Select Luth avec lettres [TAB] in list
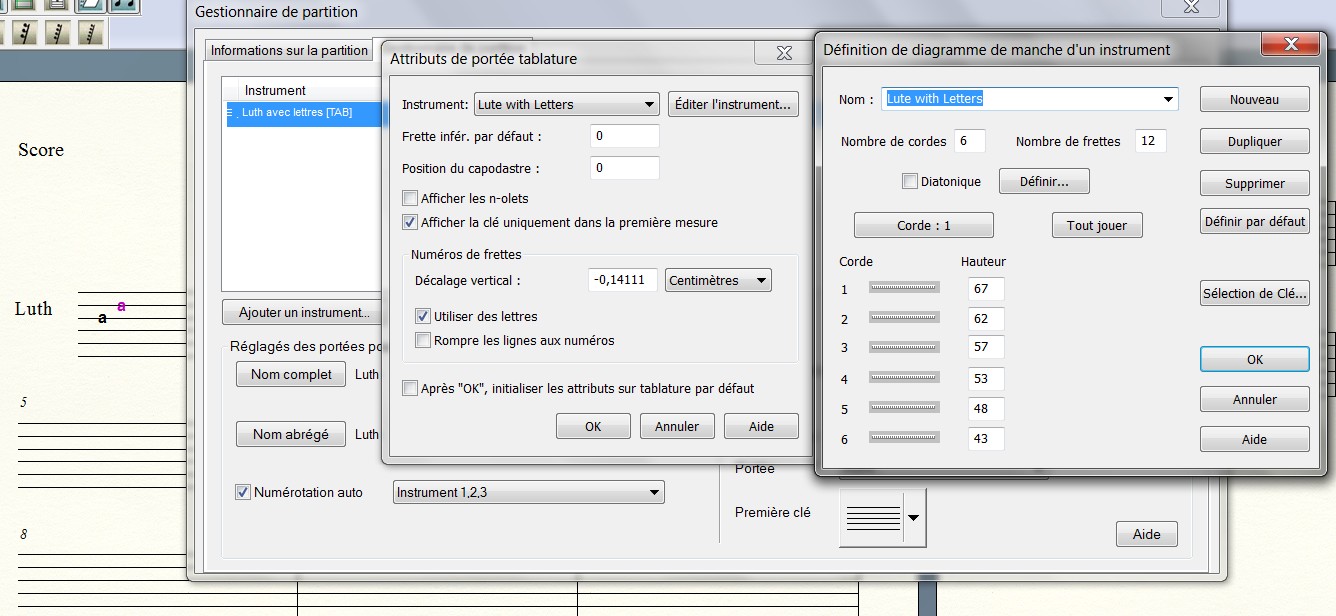1336x616 pixels. click(297, 113)
